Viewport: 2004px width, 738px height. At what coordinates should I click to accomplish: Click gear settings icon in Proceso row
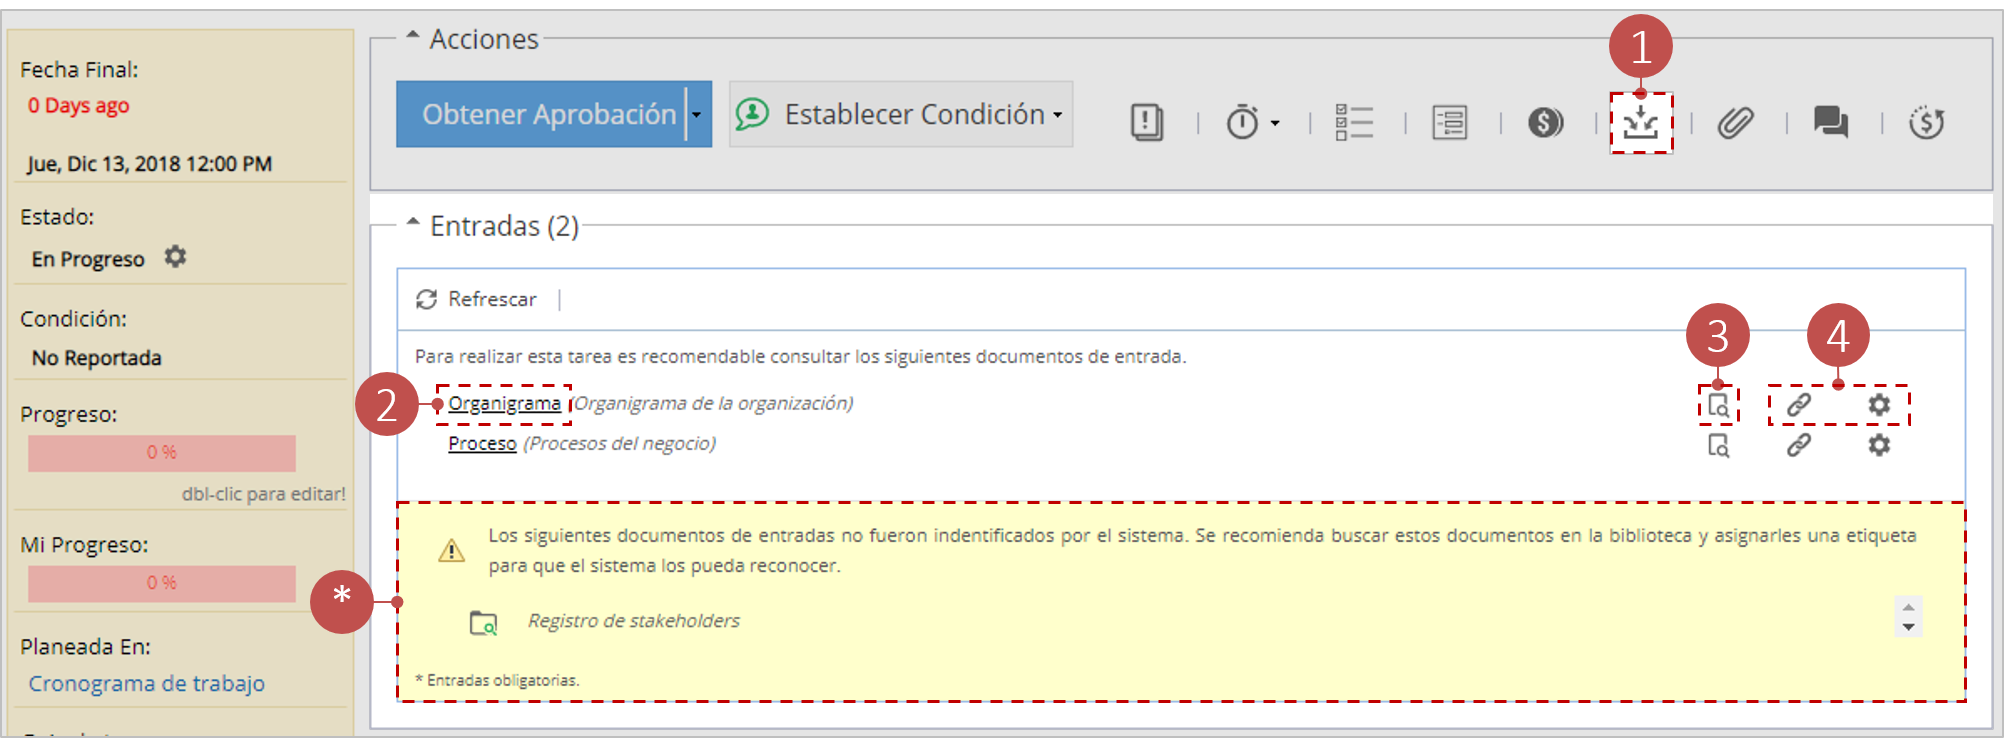click(x=1879, y=445)
